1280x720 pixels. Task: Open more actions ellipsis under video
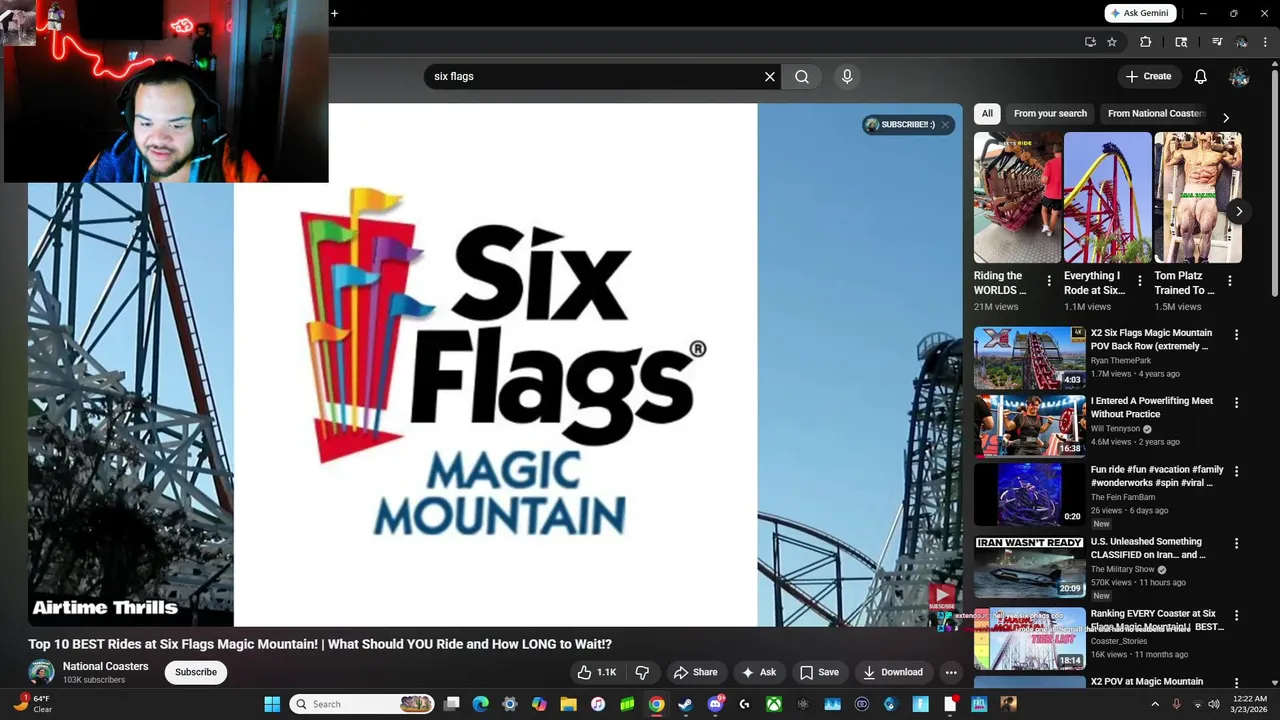pos(951,672)
